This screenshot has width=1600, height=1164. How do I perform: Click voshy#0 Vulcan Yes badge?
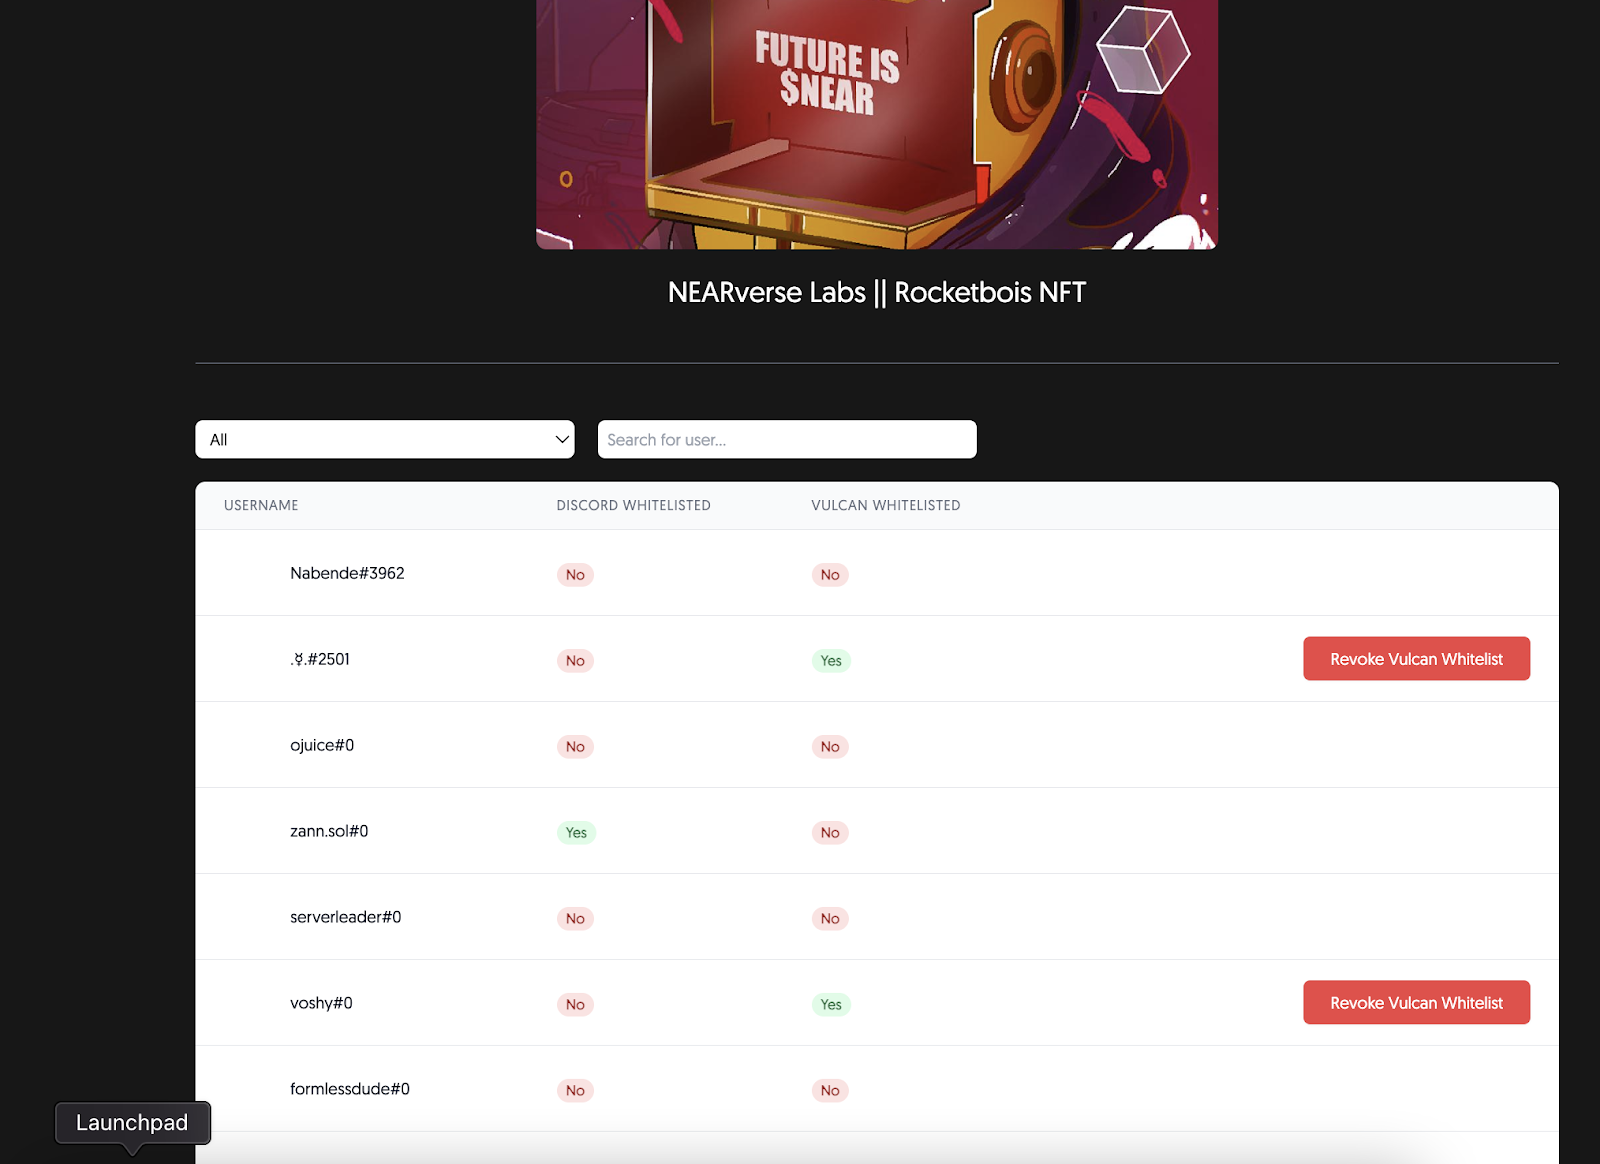(831, 1005)
